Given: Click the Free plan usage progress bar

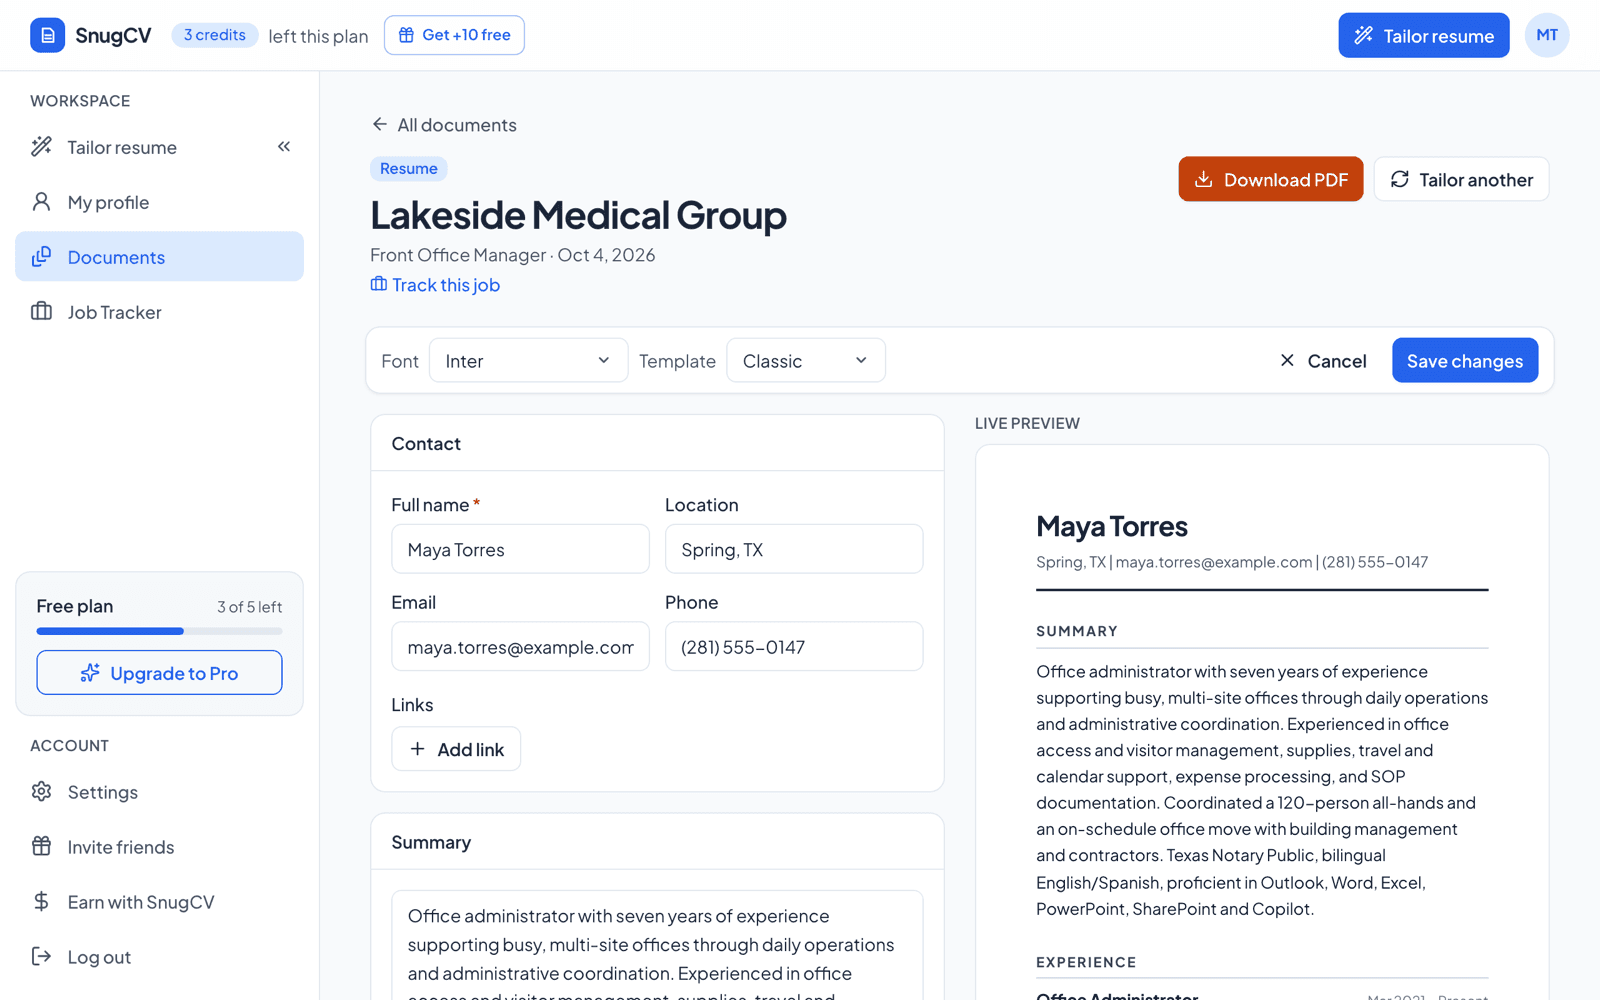Looking at the screenshot, I should click(159, 631).
